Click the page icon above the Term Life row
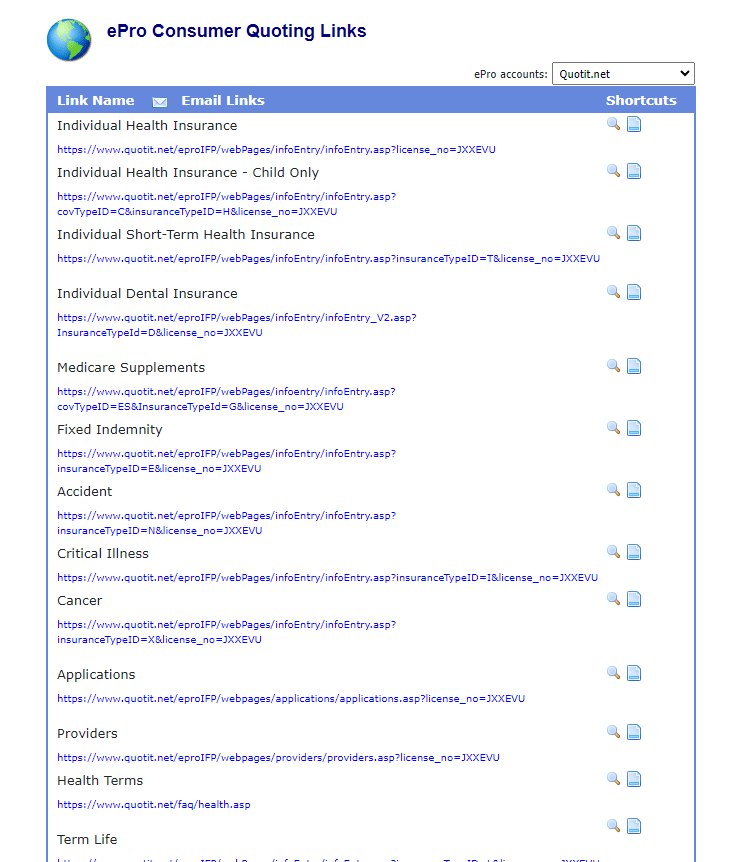The width and height of the screenshot is (737, 862). point(634,826)
